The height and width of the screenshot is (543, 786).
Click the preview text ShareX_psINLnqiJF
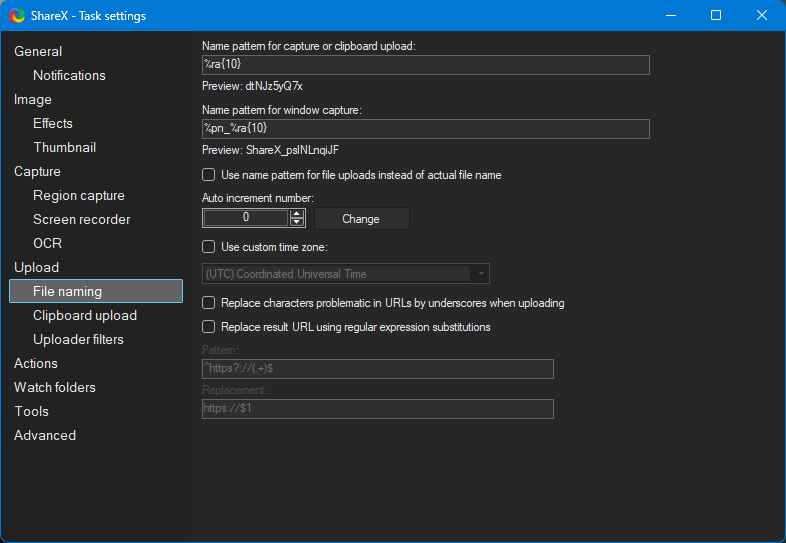292,150
